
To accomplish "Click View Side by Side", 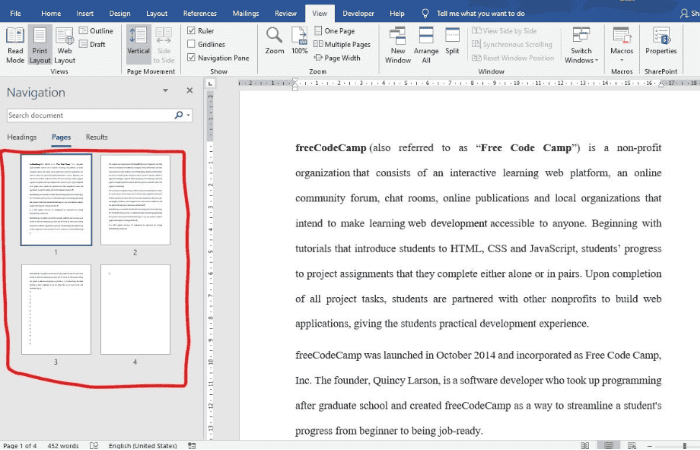I will (504, 31).
